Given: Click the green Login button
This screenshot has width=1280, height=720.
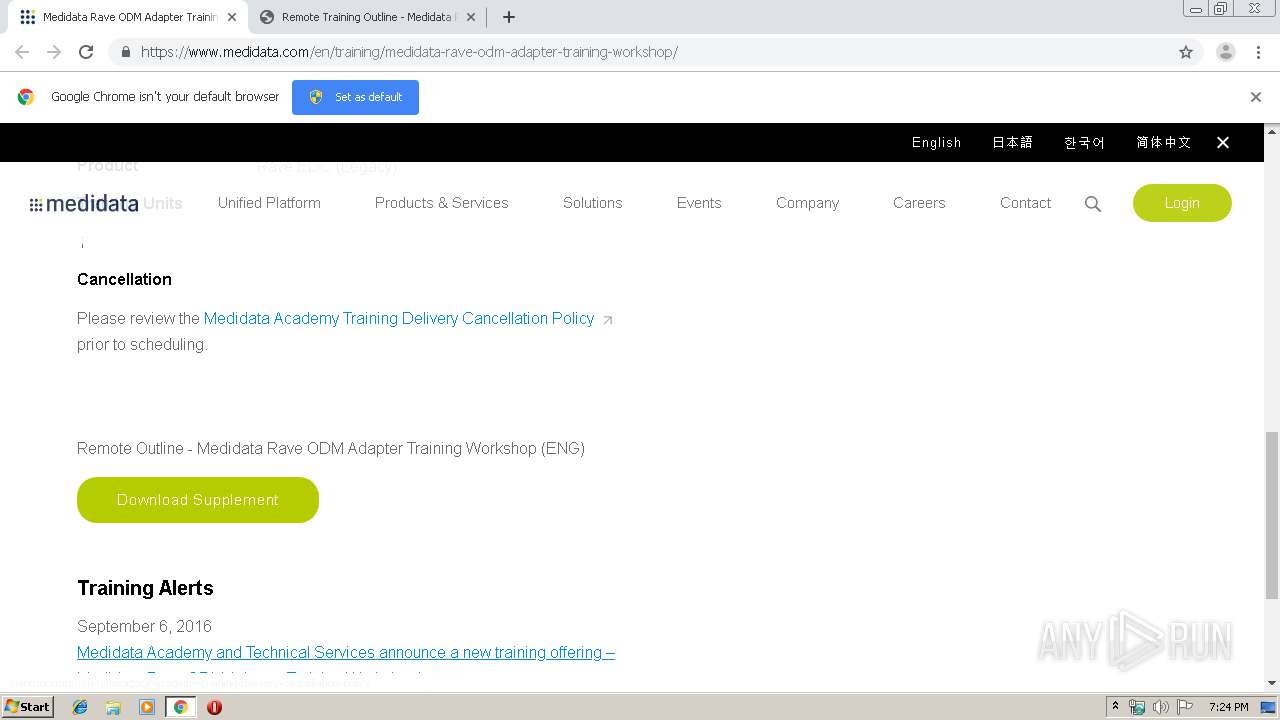Looking at the screenshot, I should [1182, 203].
